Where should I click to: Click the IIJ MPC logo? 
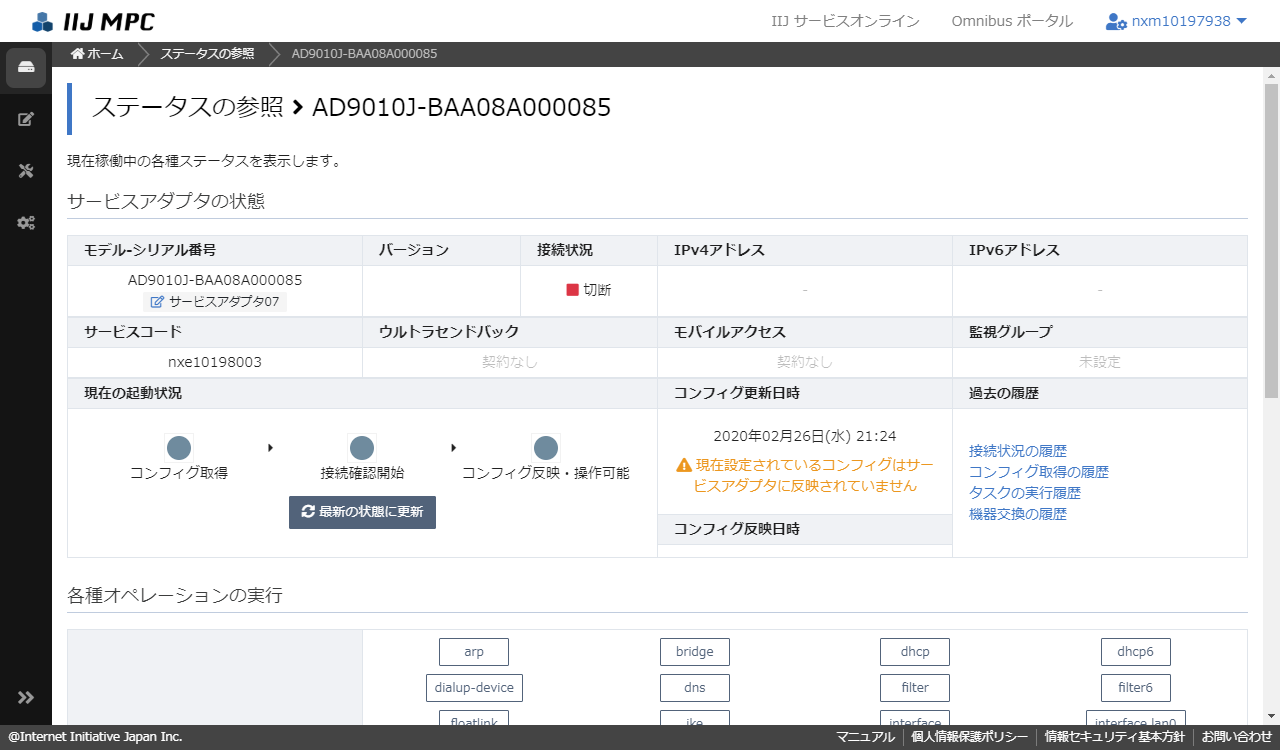(x=93, y=21)
